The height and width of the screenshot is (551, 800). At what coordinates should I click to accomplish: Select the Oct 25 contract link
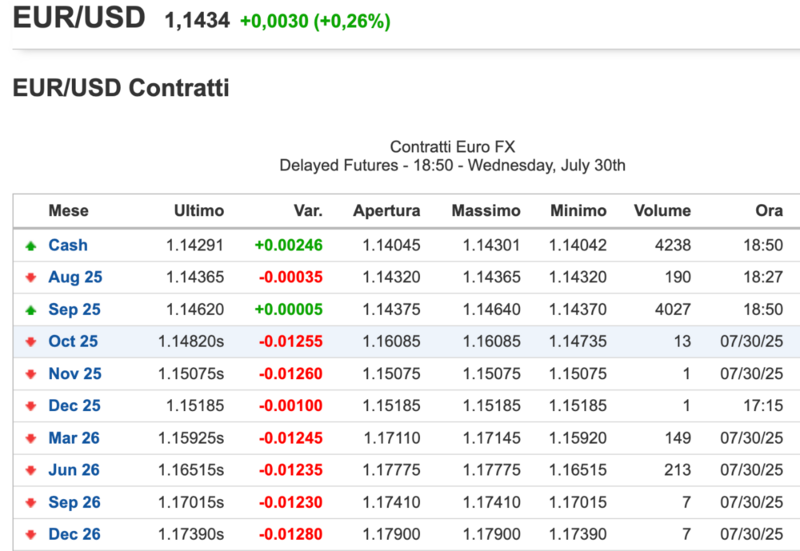click(x=73, y=341)
